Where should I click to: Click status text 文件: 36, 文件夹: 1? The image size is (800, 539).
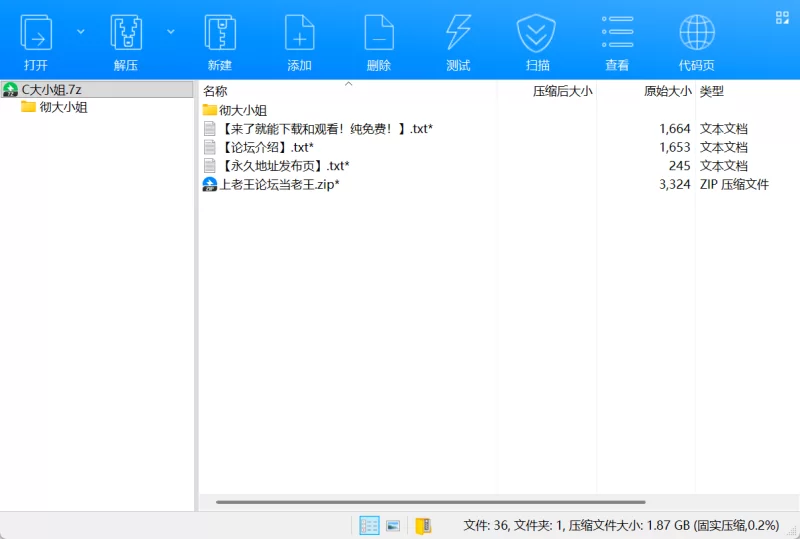click(513, 525)
